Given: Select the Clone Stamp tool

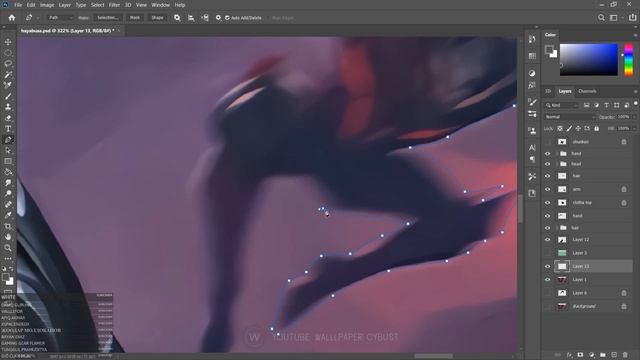Looking at the screenshot, I should point(8,107).
